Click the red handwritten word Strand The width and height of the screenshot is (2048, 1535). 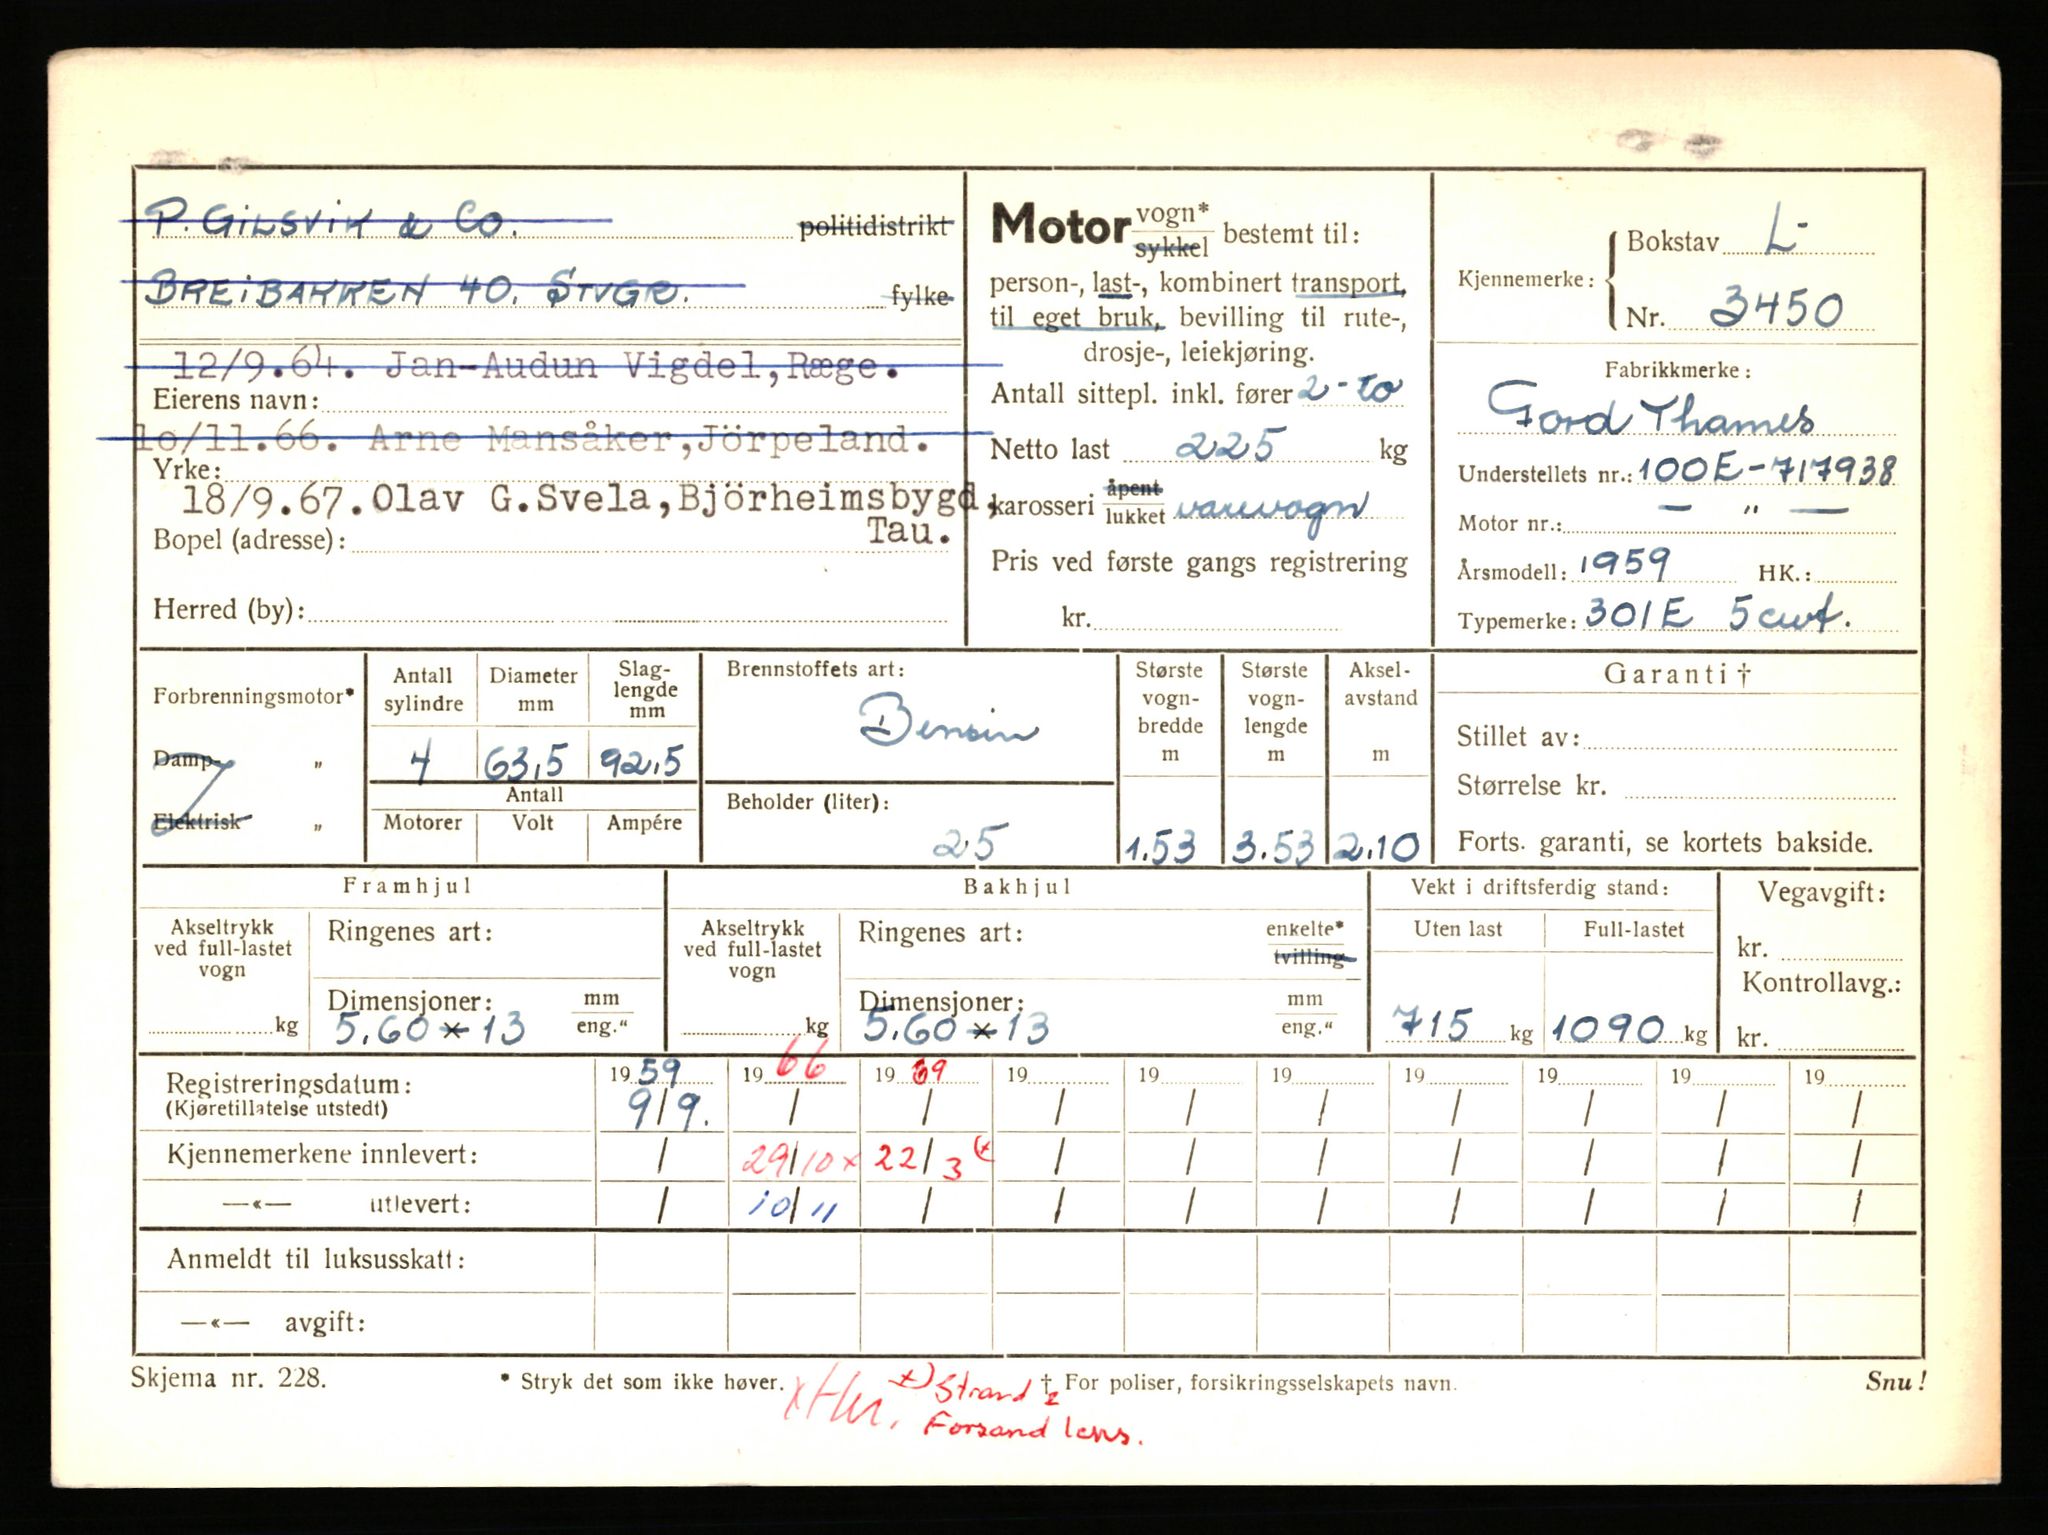981,1390
